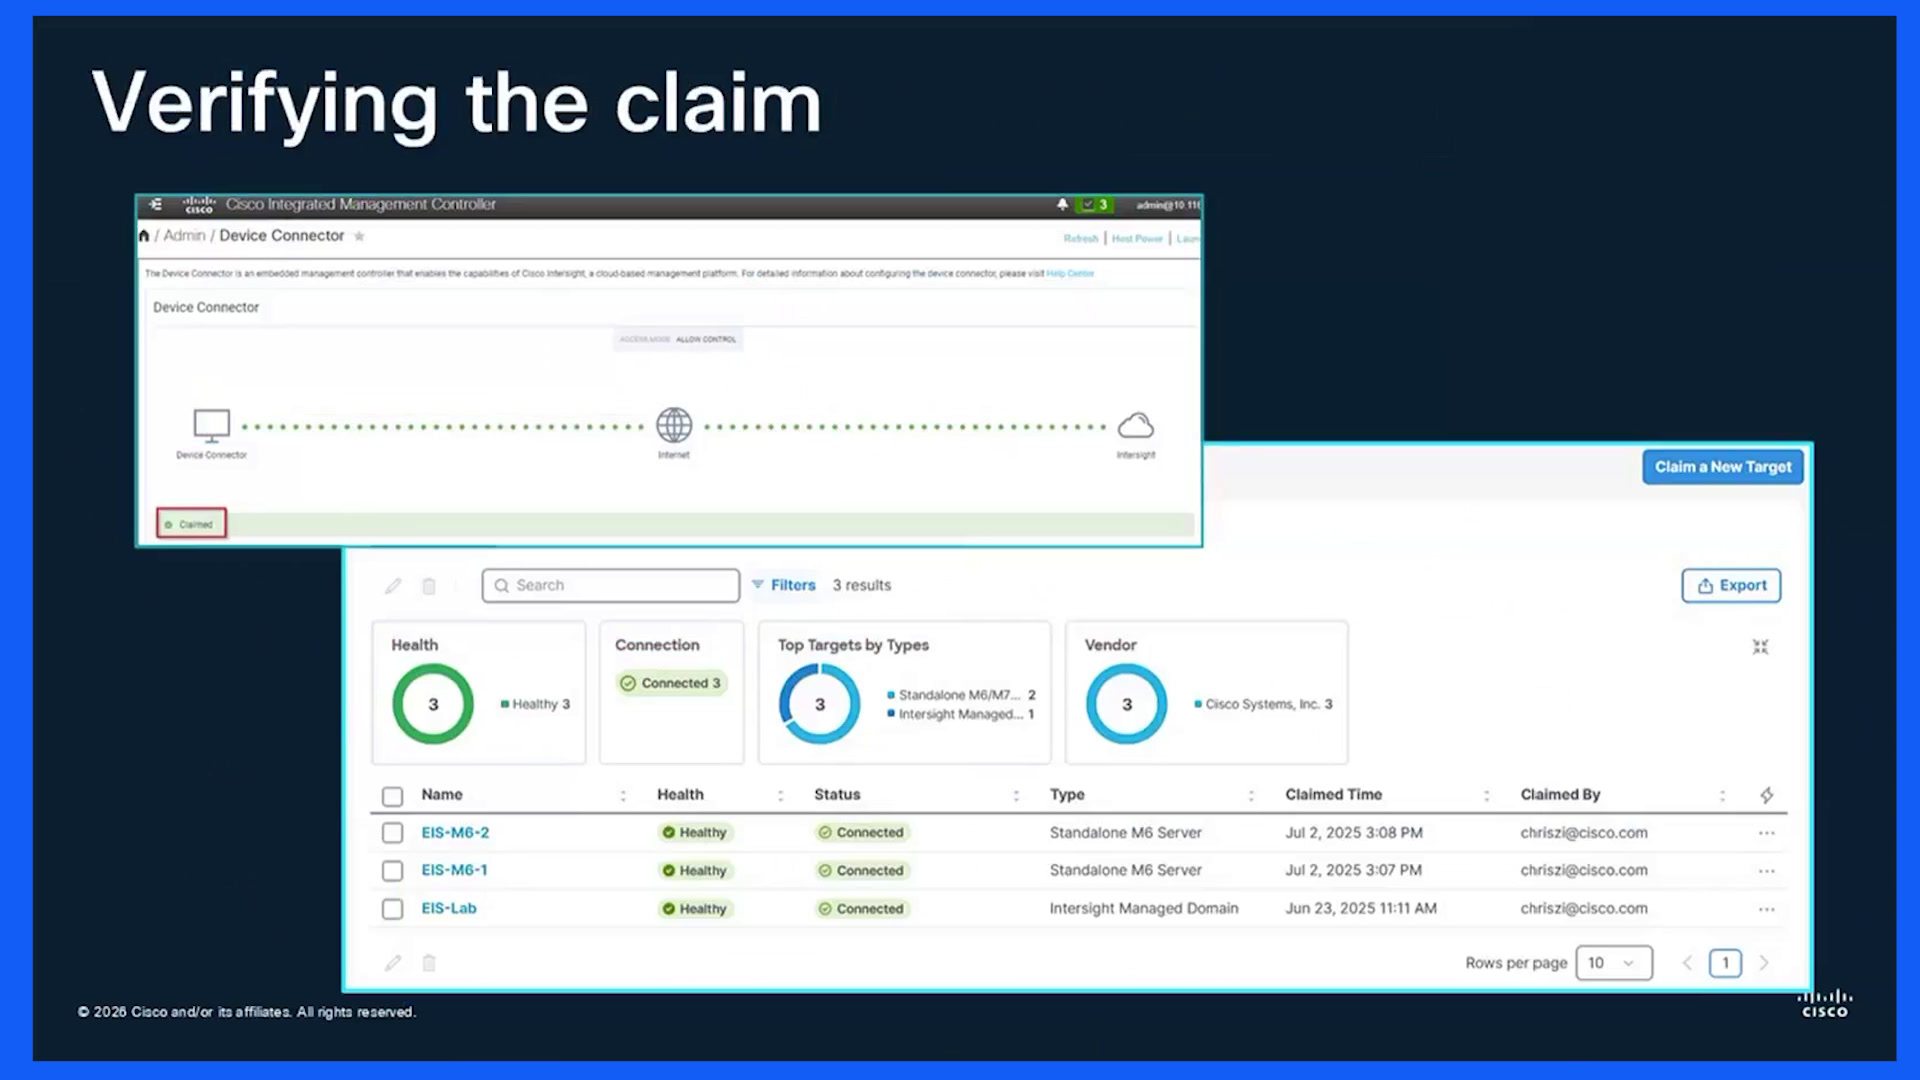Open the Claimed Time column options

(x=1487, y=796)
